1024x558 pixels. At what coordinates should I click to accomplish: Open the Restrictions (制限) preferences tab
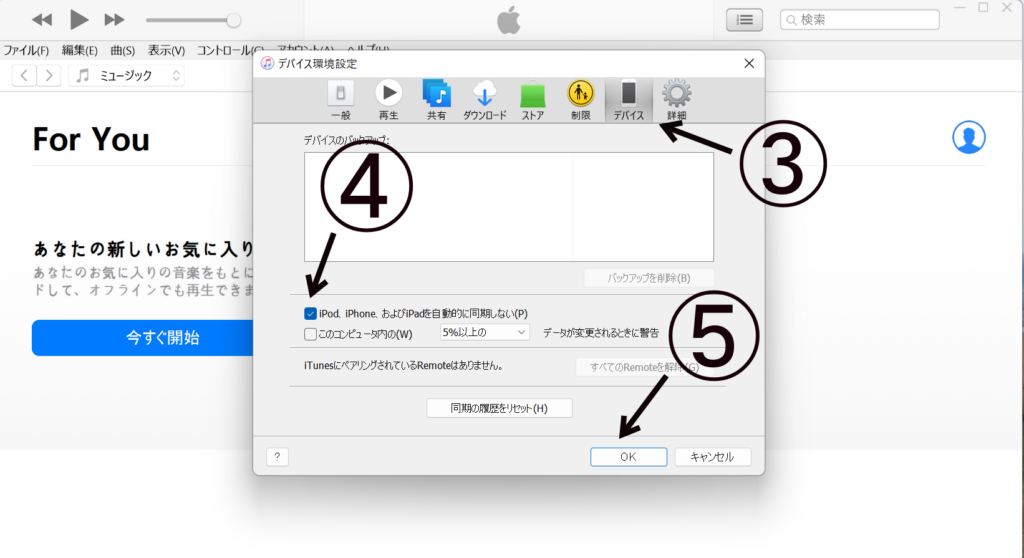[581, 100]
